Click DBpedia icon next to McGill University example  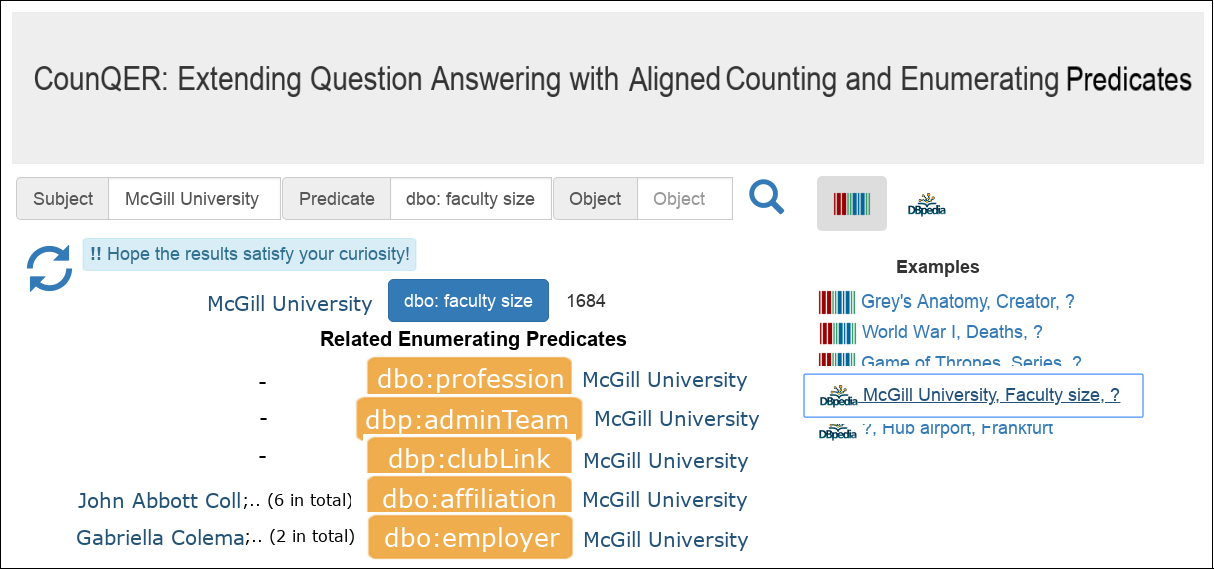pos(838,396)
